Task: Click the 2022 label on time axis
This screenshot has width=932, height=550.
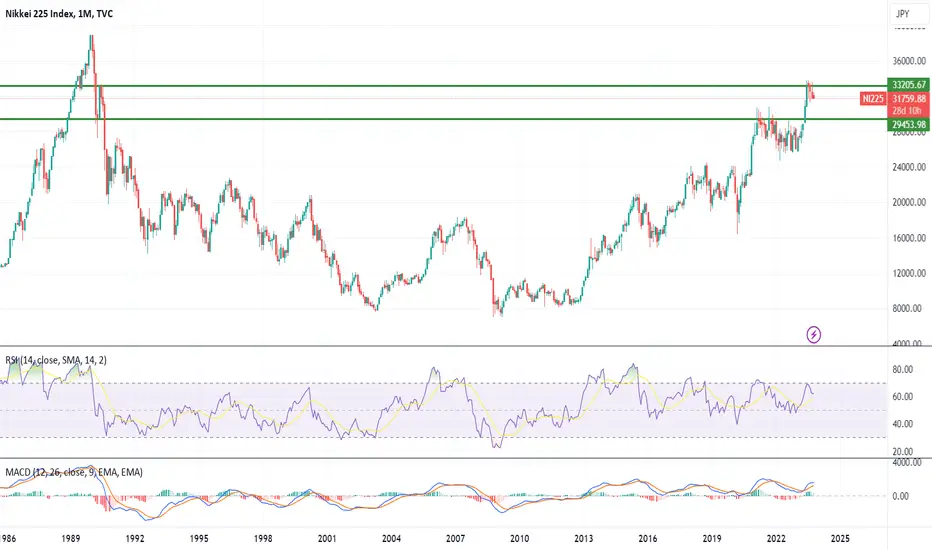Action: tap(776, 539)
